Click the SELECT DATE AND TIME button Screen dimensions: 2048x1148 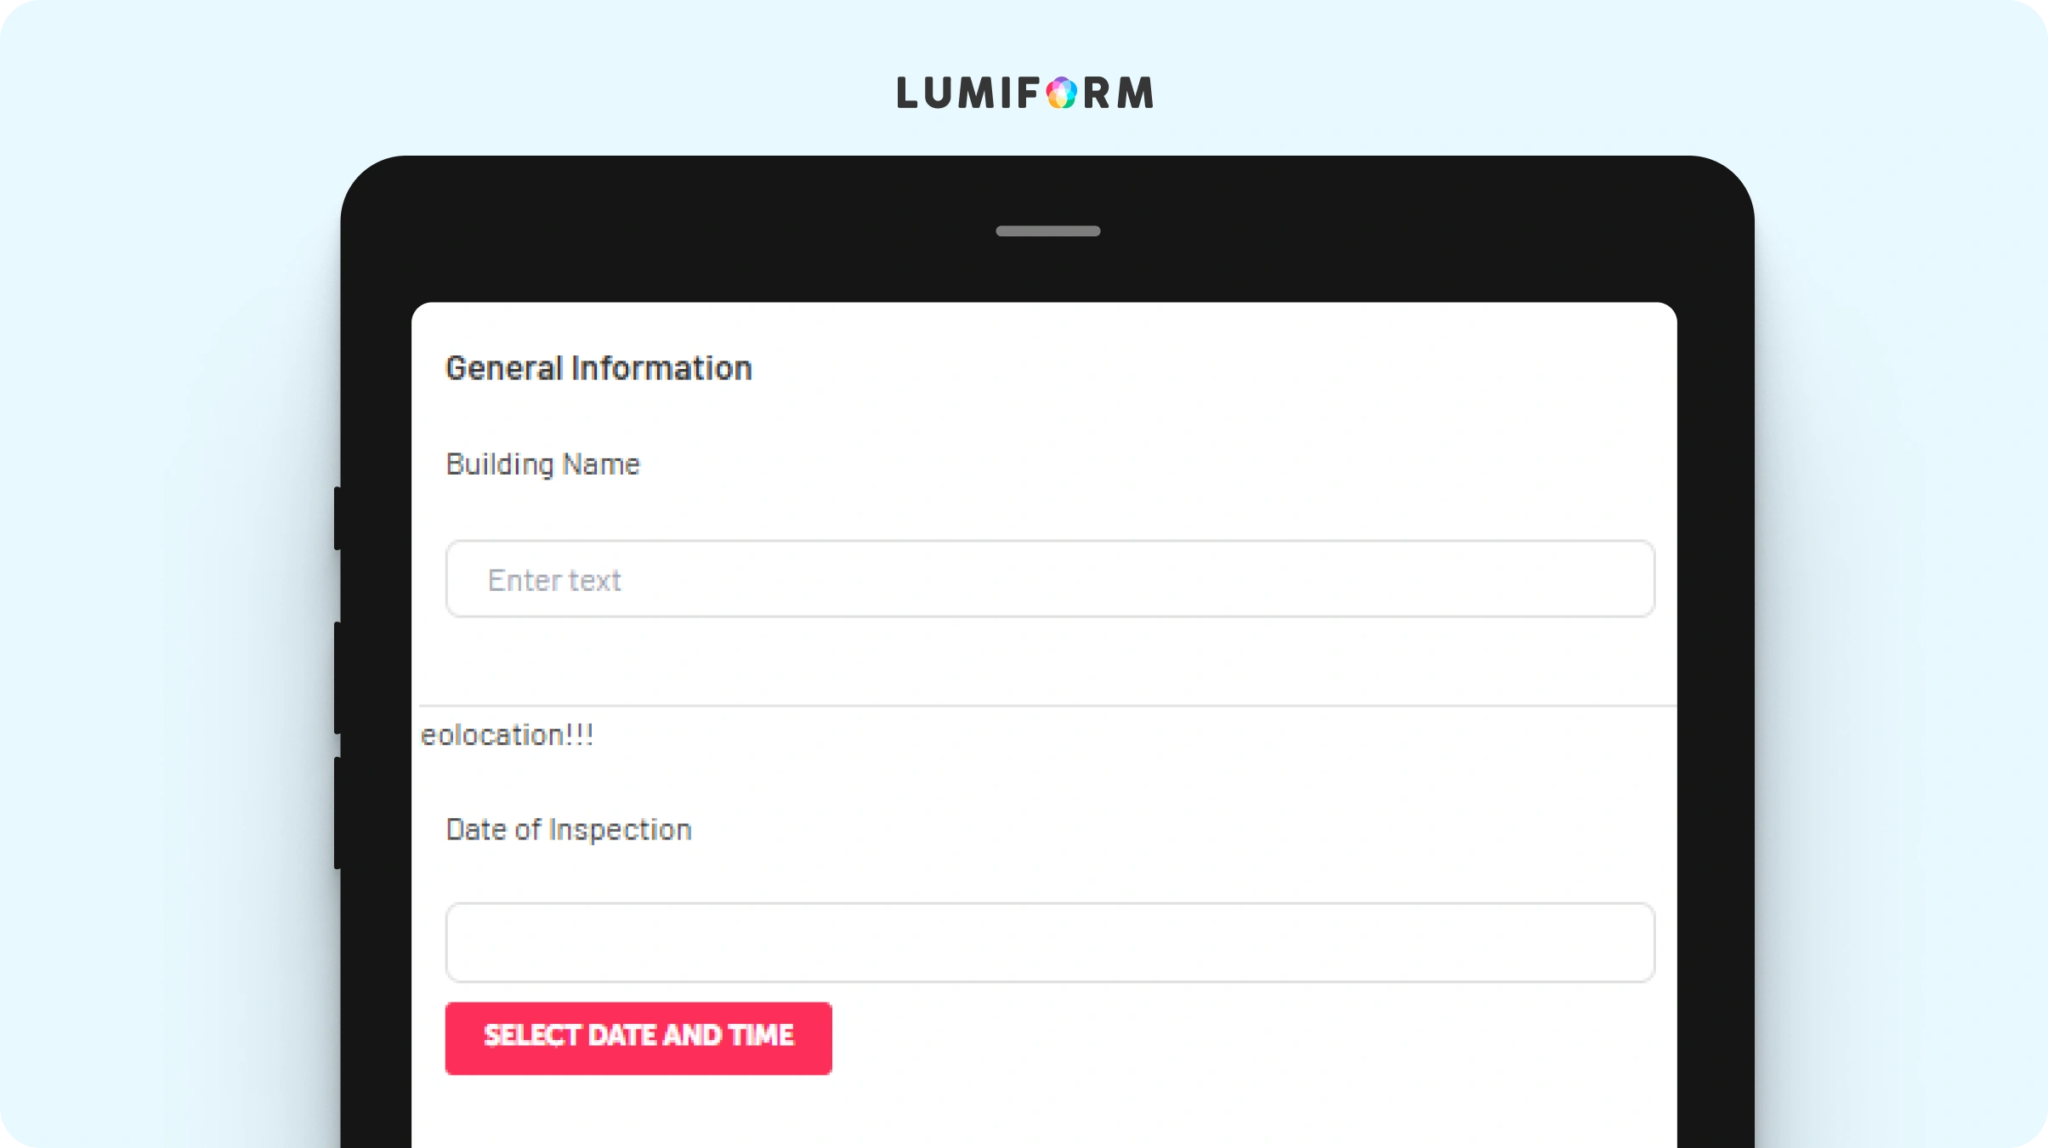pyautogui.click(x=638, y=1038)
